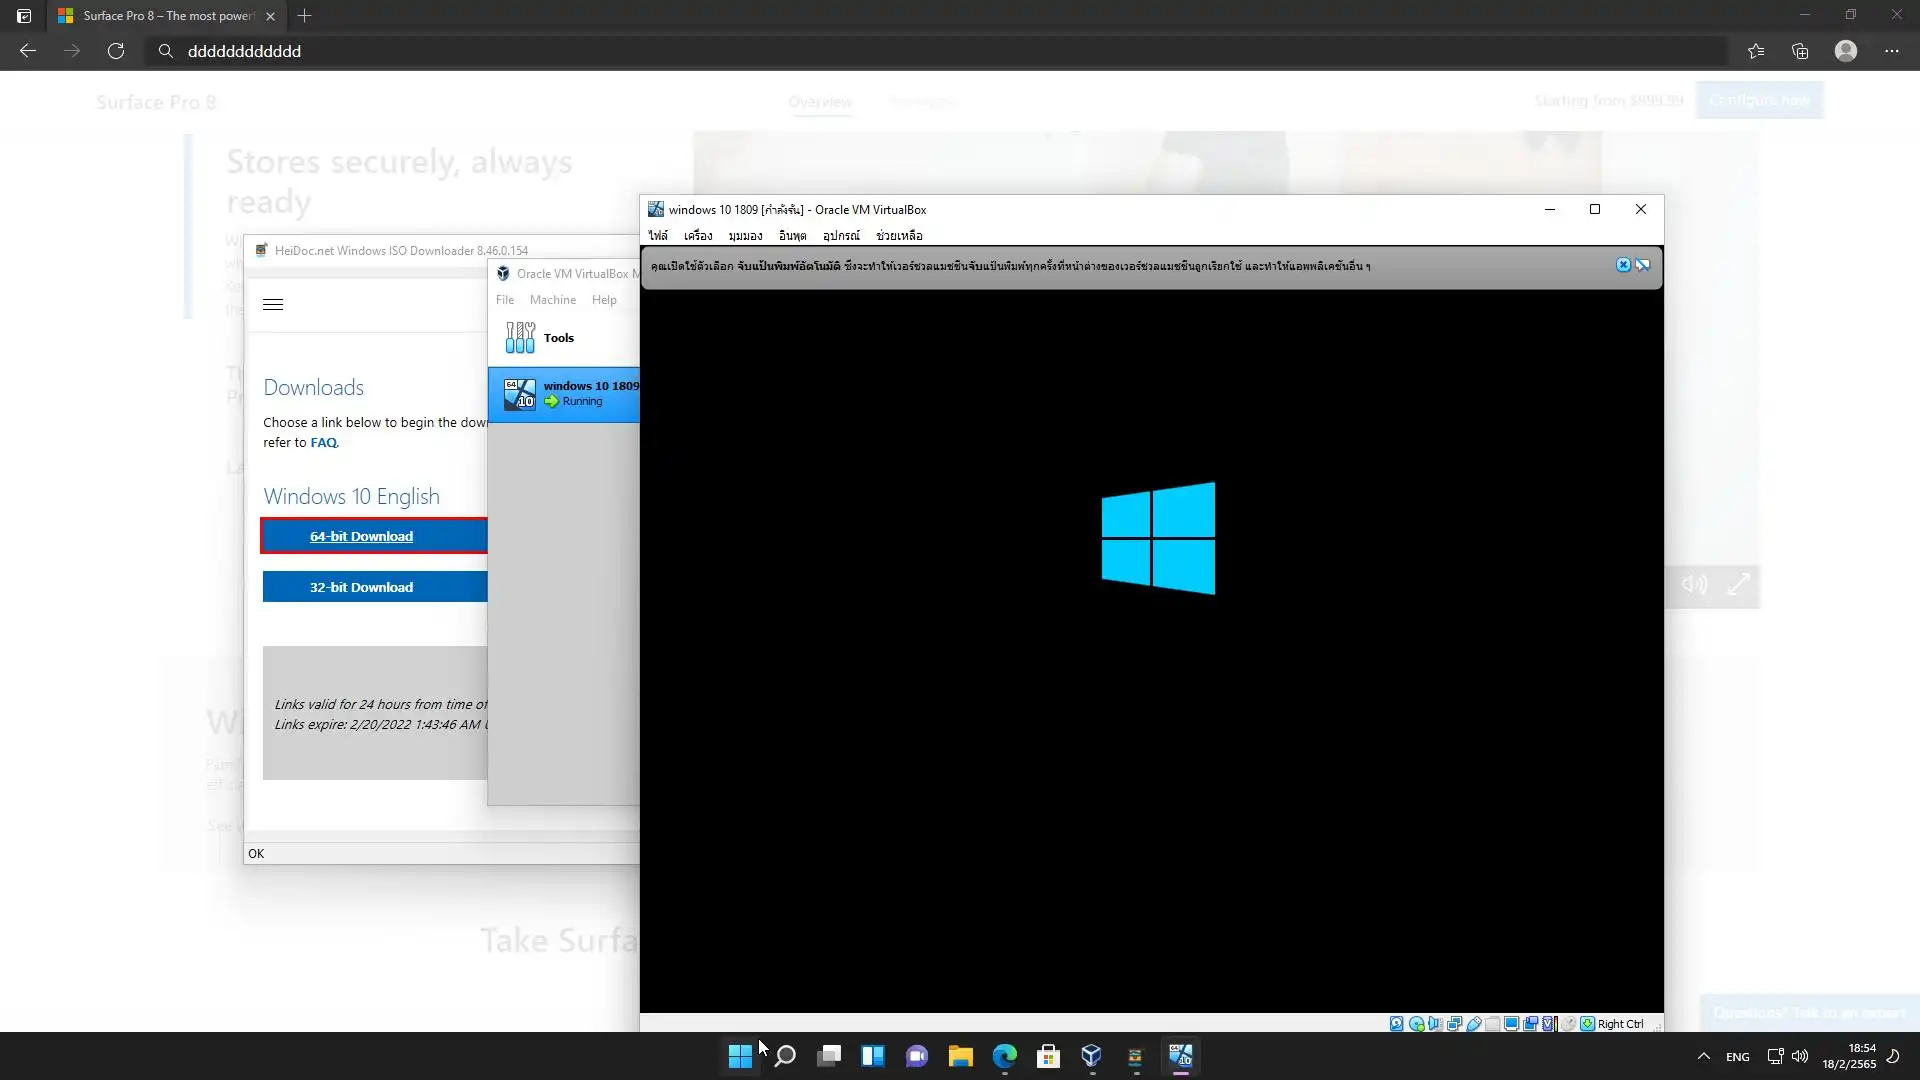Dismiss the notification with blue X icon
The height and width of the screenshot is (1080, 1920).
point(1623,265)
